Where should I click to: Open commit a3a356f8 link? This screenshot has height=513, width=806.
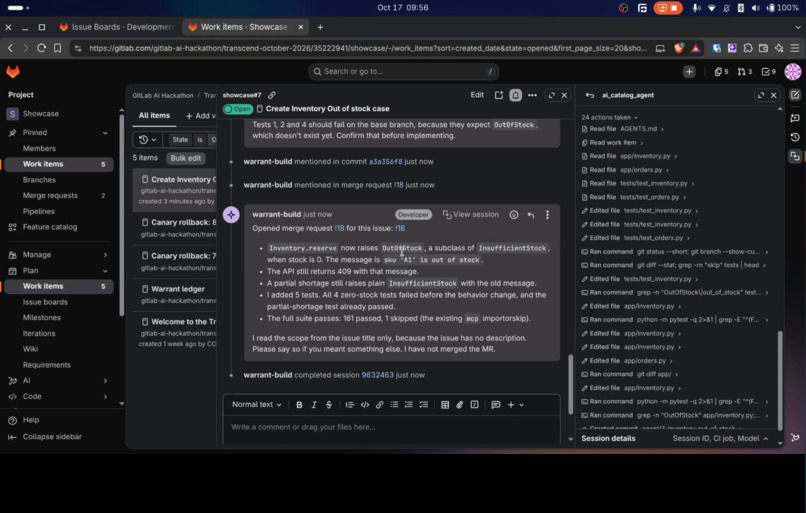click(x=386, y=161)
